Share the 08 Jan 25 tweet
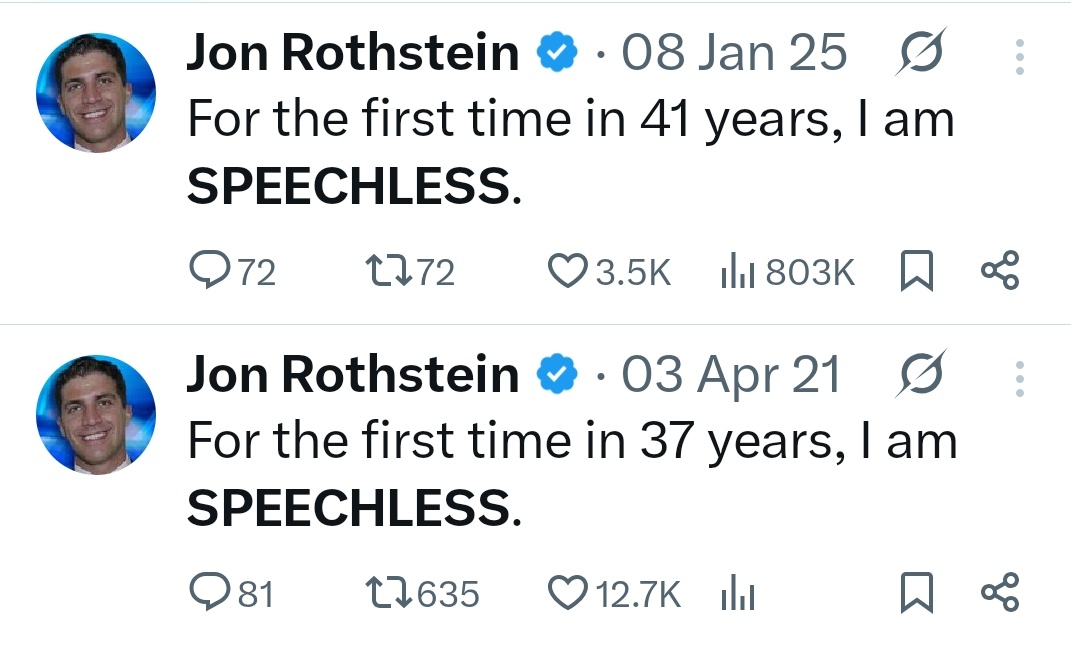The width and height of the screenshot is (1071, 646). pyautogui.click(x=999, y=271)
